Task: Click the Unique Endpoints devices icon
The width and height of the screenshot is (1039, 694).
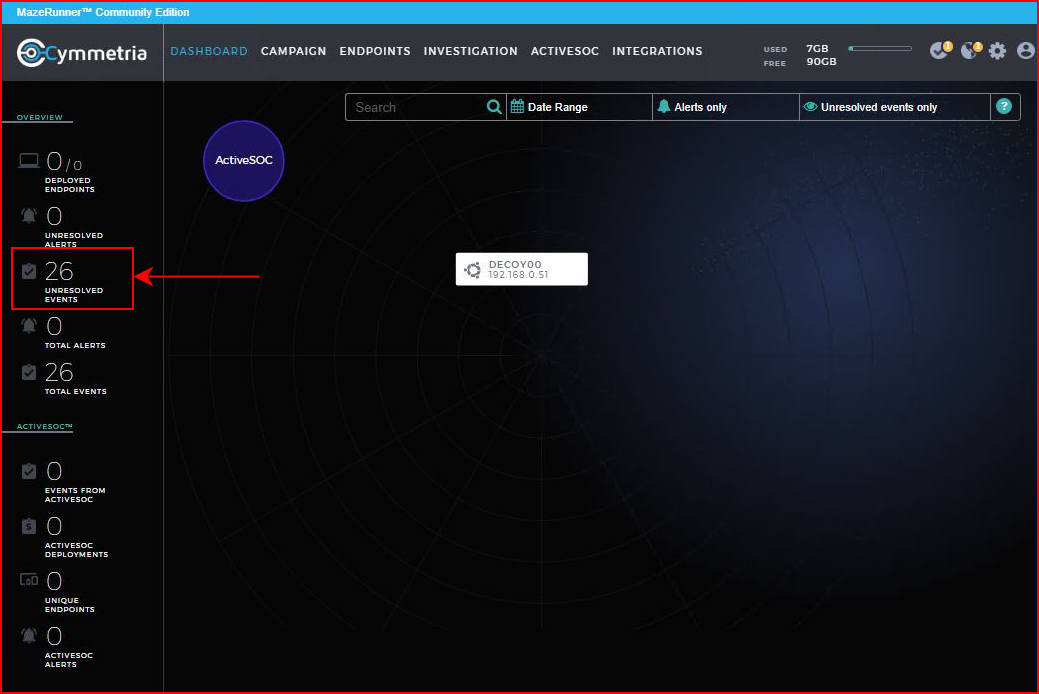Action: click(x=28, y=580)
